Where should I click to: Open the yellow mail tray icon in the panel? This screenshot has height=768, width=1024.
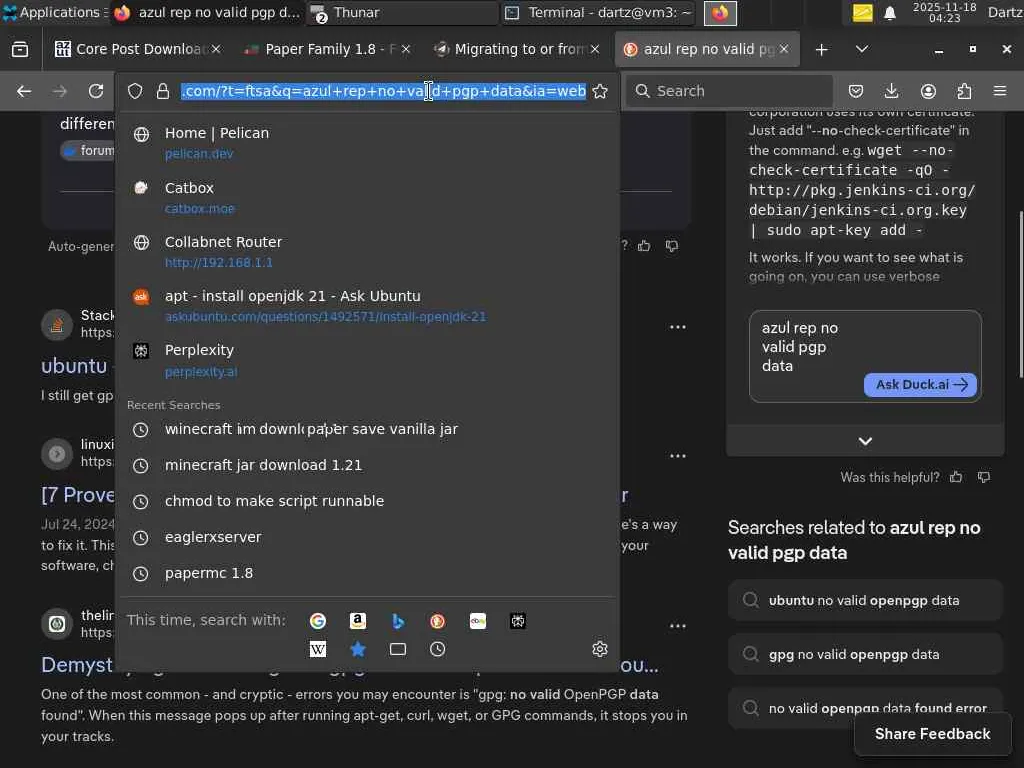[x=863, y=13]
